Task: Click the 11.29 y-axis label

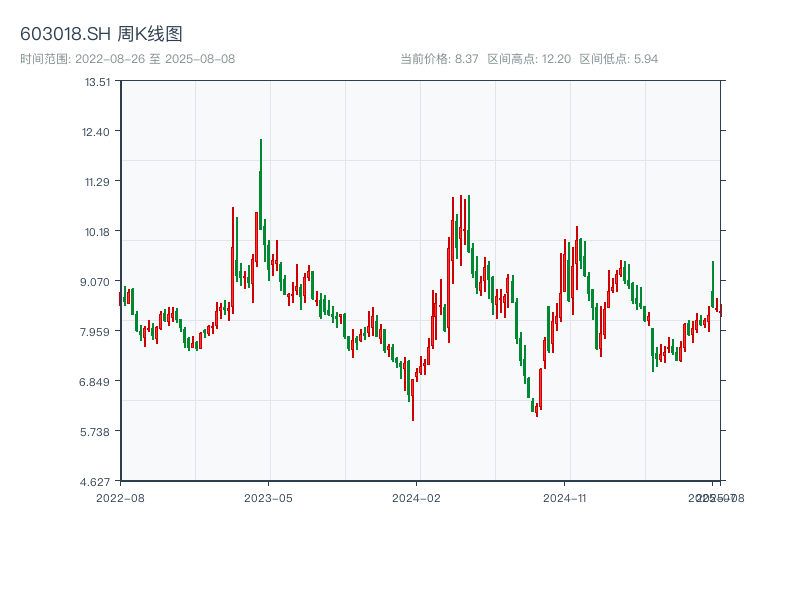Action: (97, 182)
